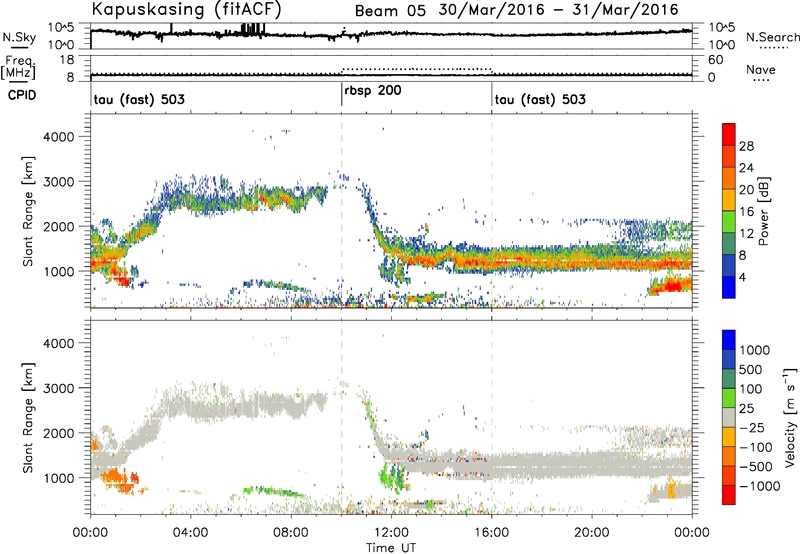This screenshot has width=800, height=554.
Task: Click the "CPID" row label
Action: pyautogui.click(x=22, y=95)
